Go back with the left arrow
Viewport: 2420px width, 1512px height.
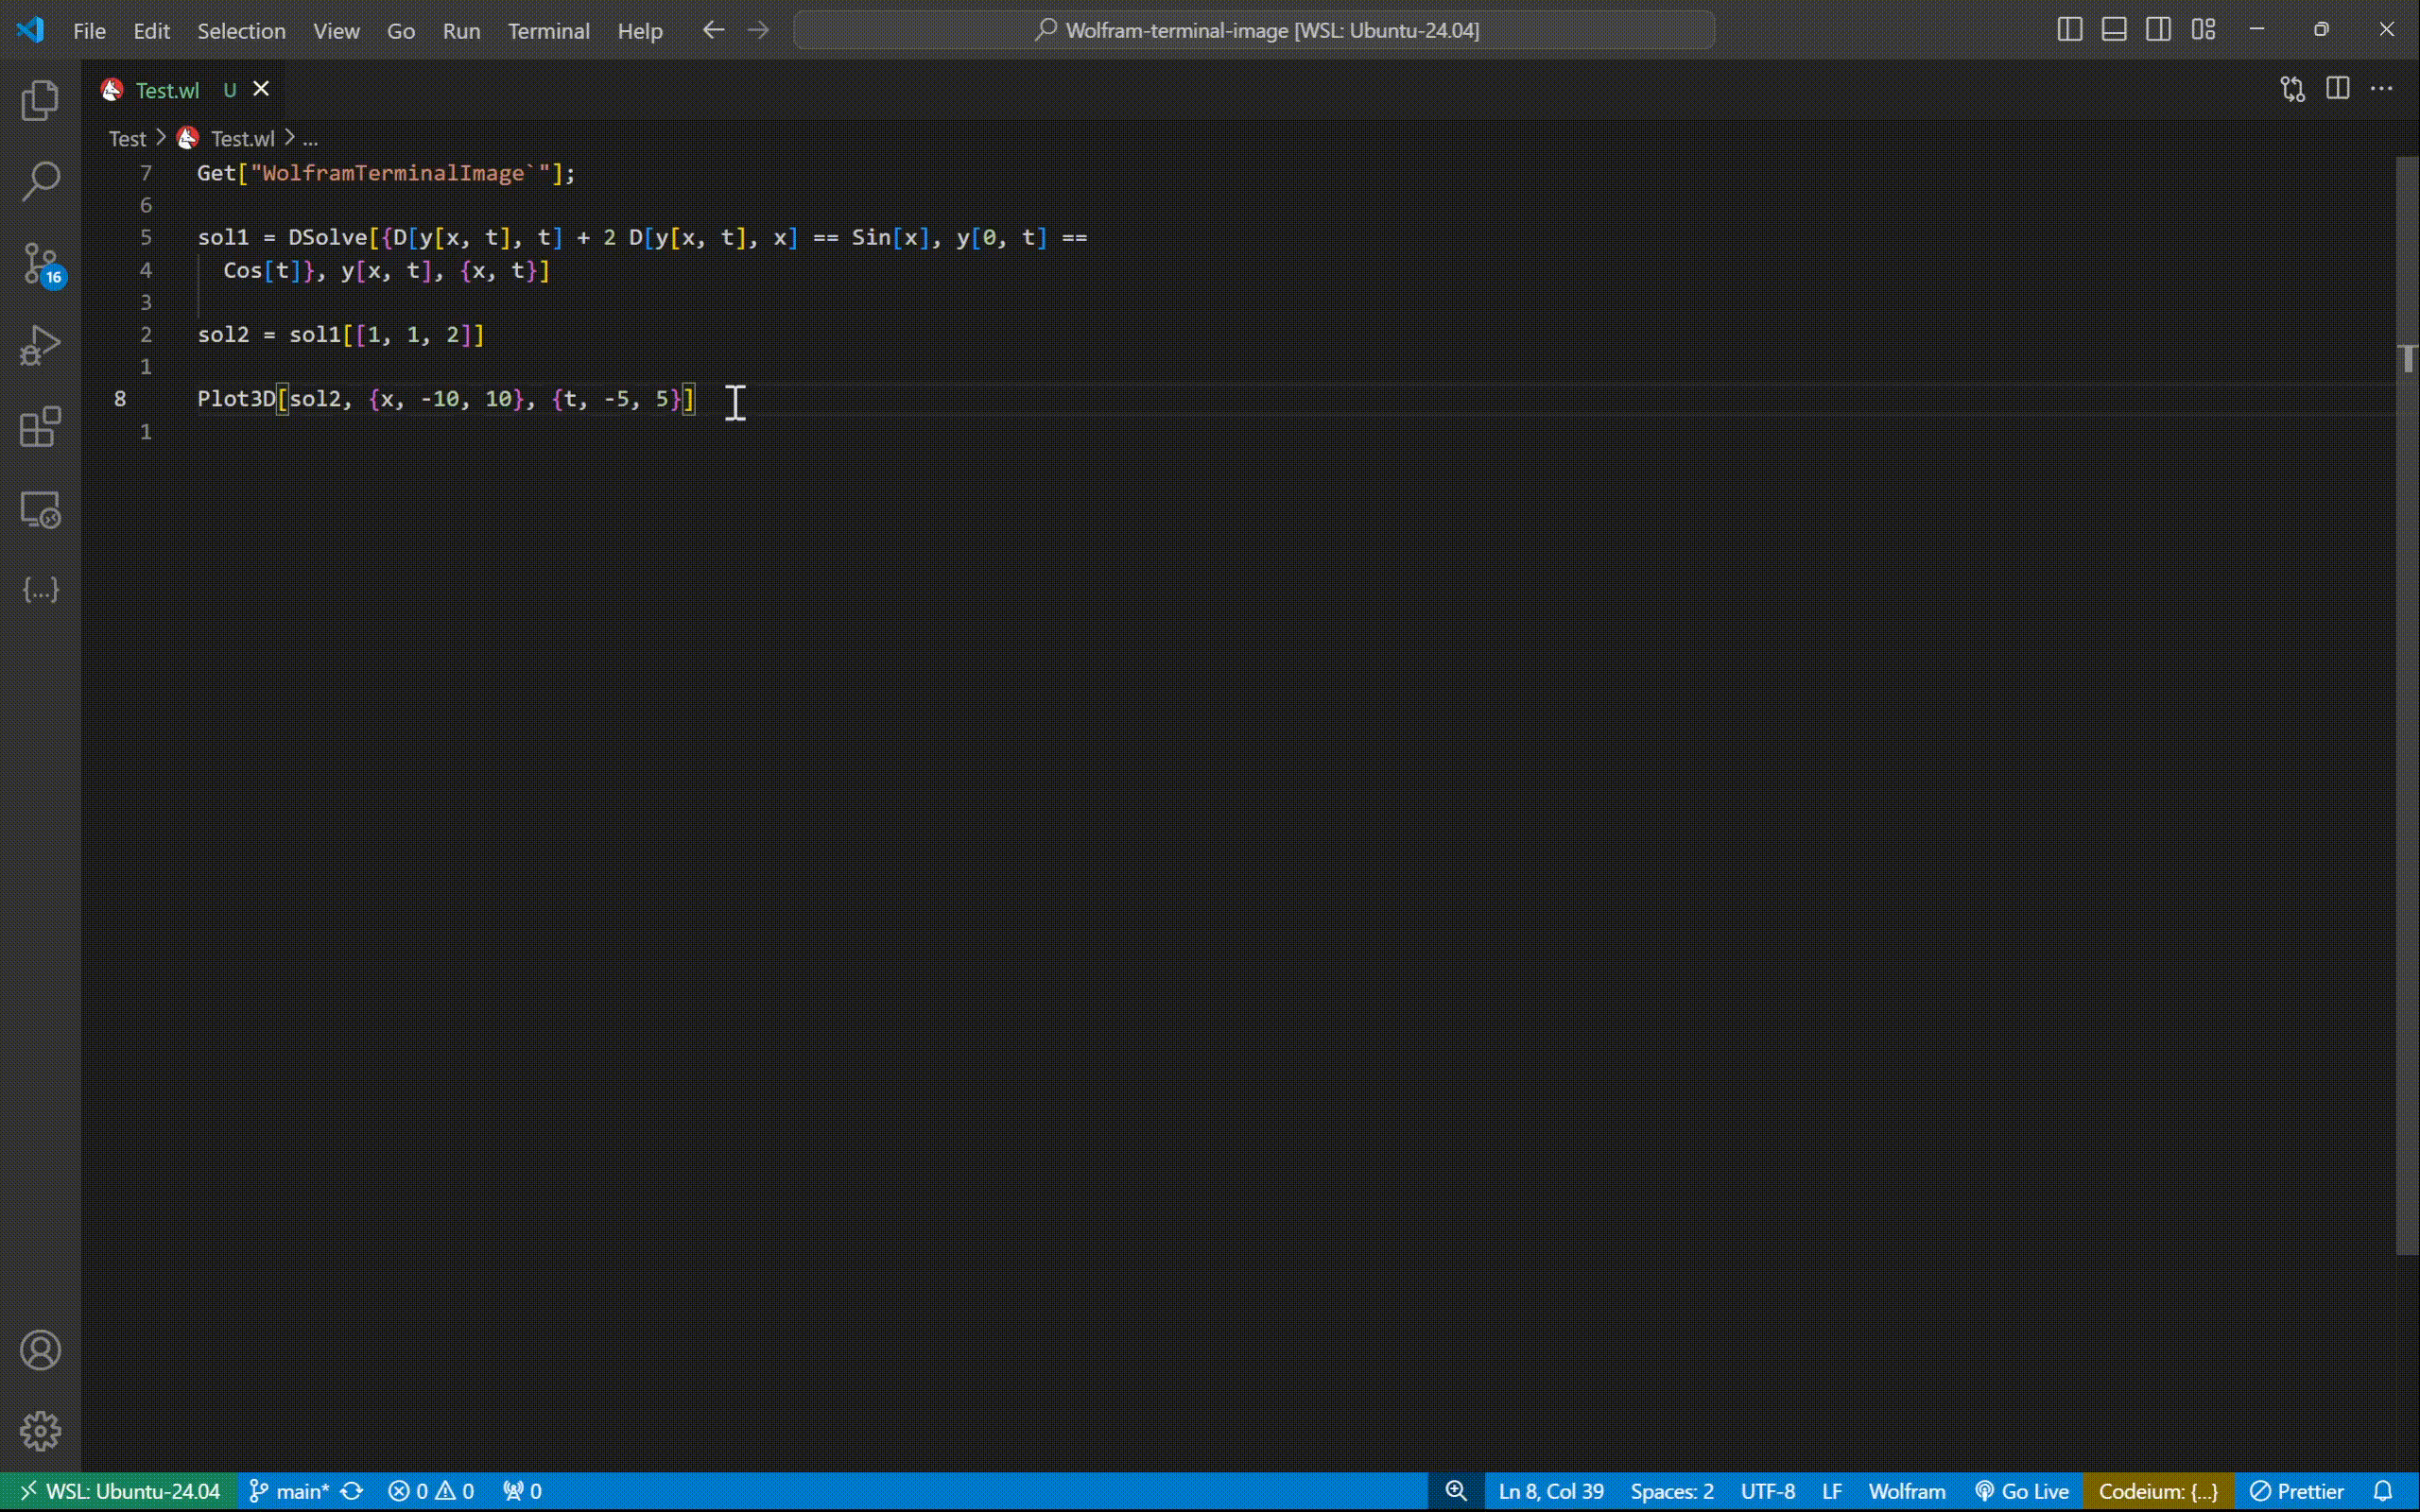(713, 30)
